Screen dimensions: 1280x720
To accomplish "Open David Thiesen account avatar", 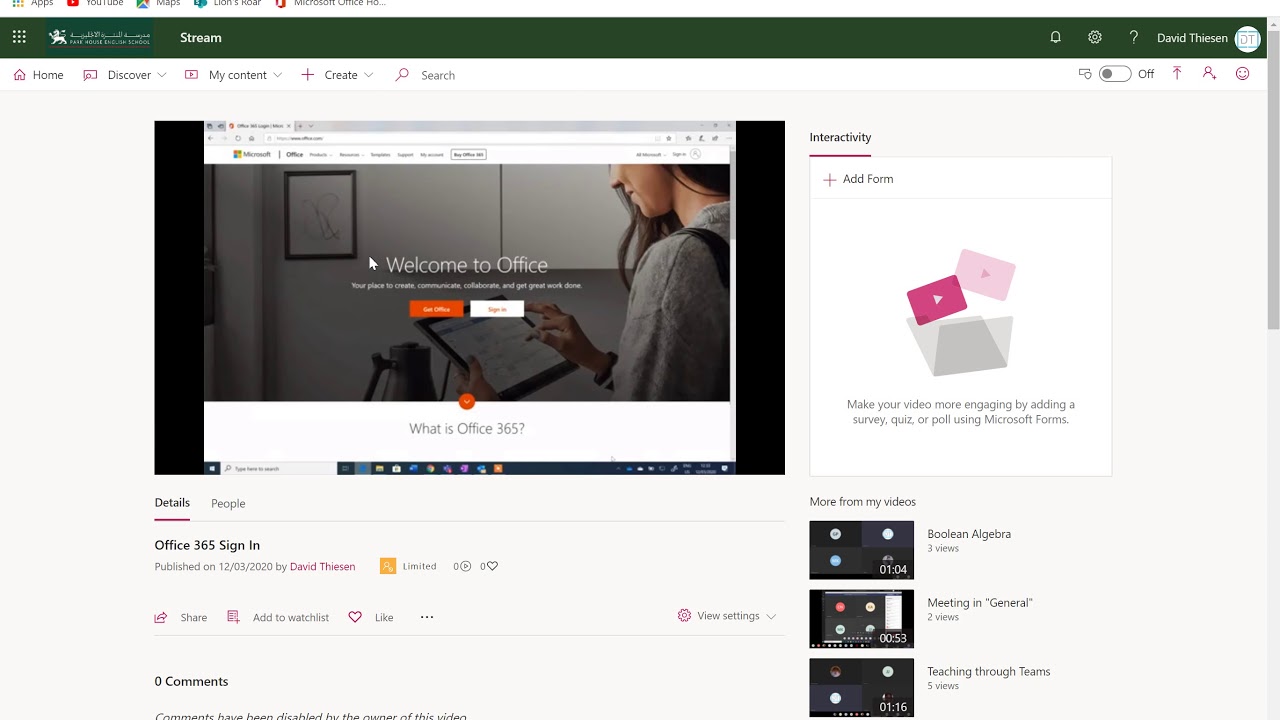I will [1247, 38].
